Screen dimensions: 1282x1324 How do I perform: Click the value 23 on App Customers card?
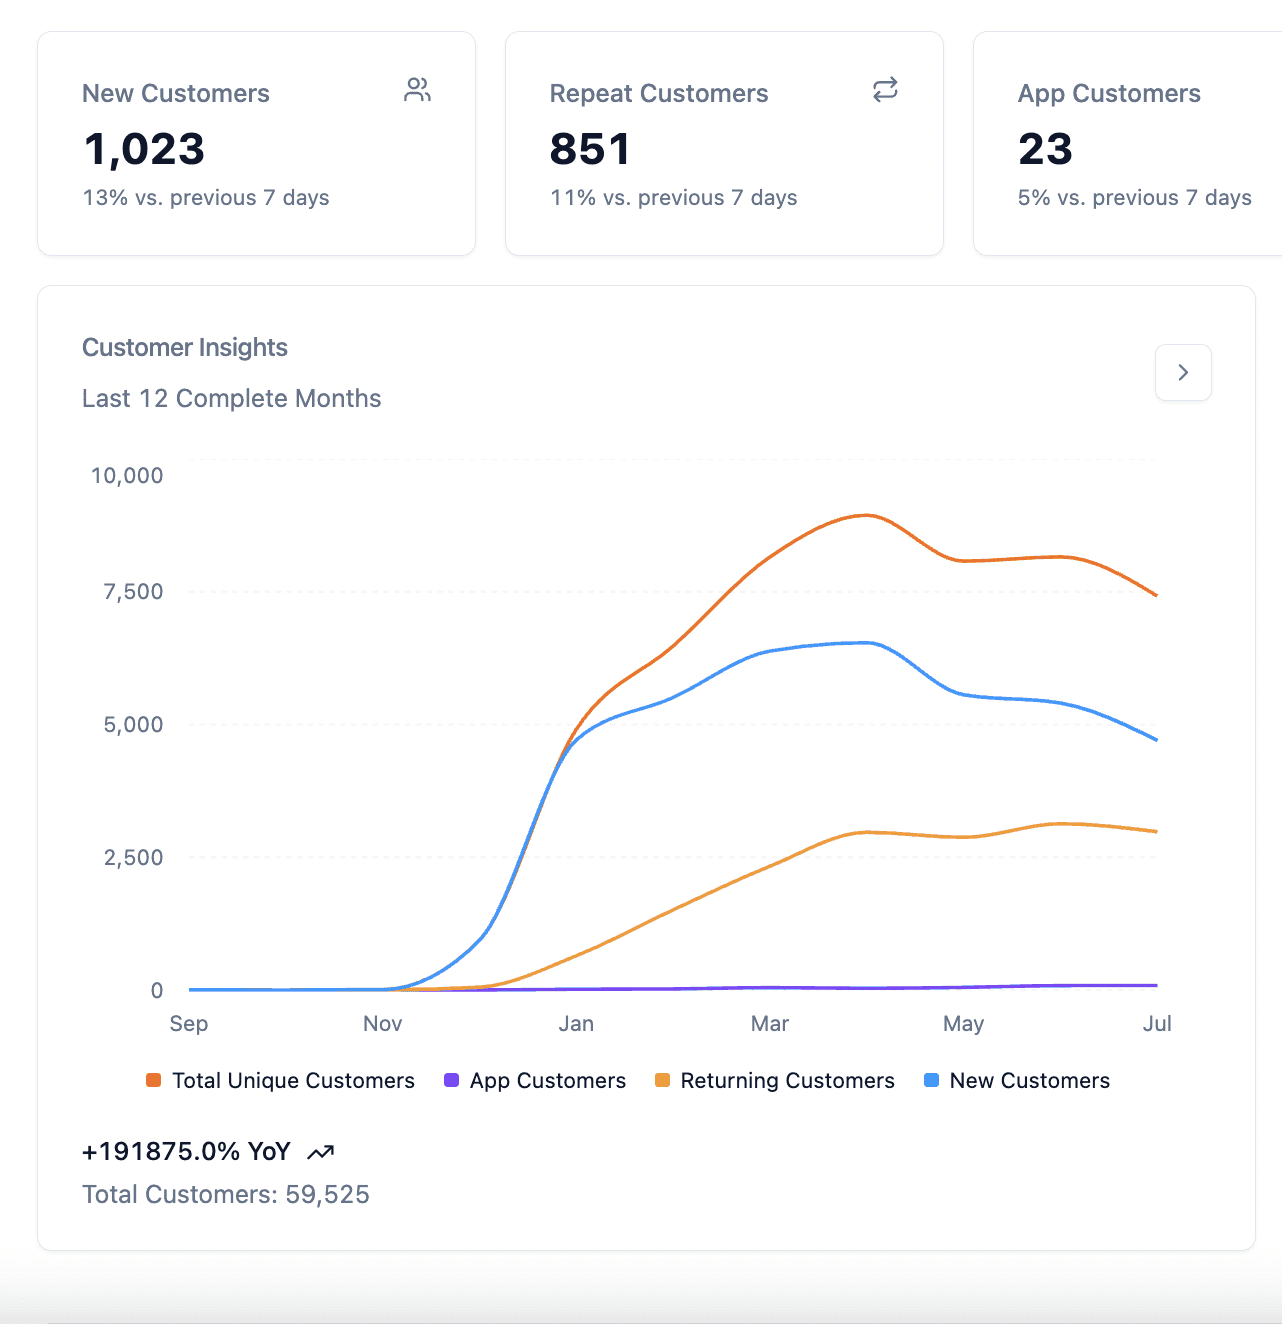[x=1045, y=149]
